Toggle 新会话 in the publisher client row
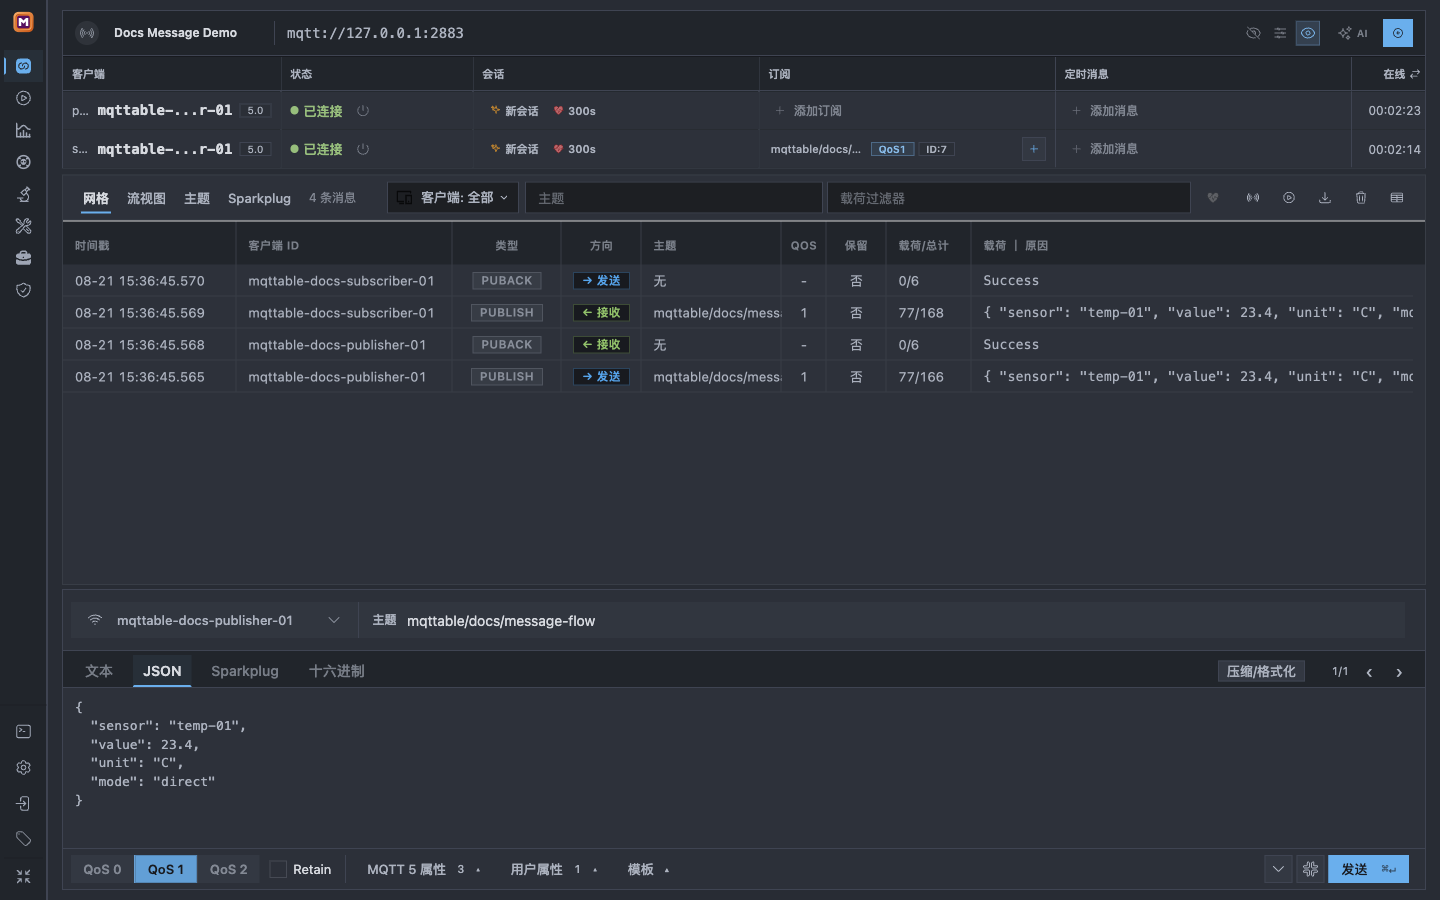The height and width of the screenshot is (900, 1440). coord(515,111)
